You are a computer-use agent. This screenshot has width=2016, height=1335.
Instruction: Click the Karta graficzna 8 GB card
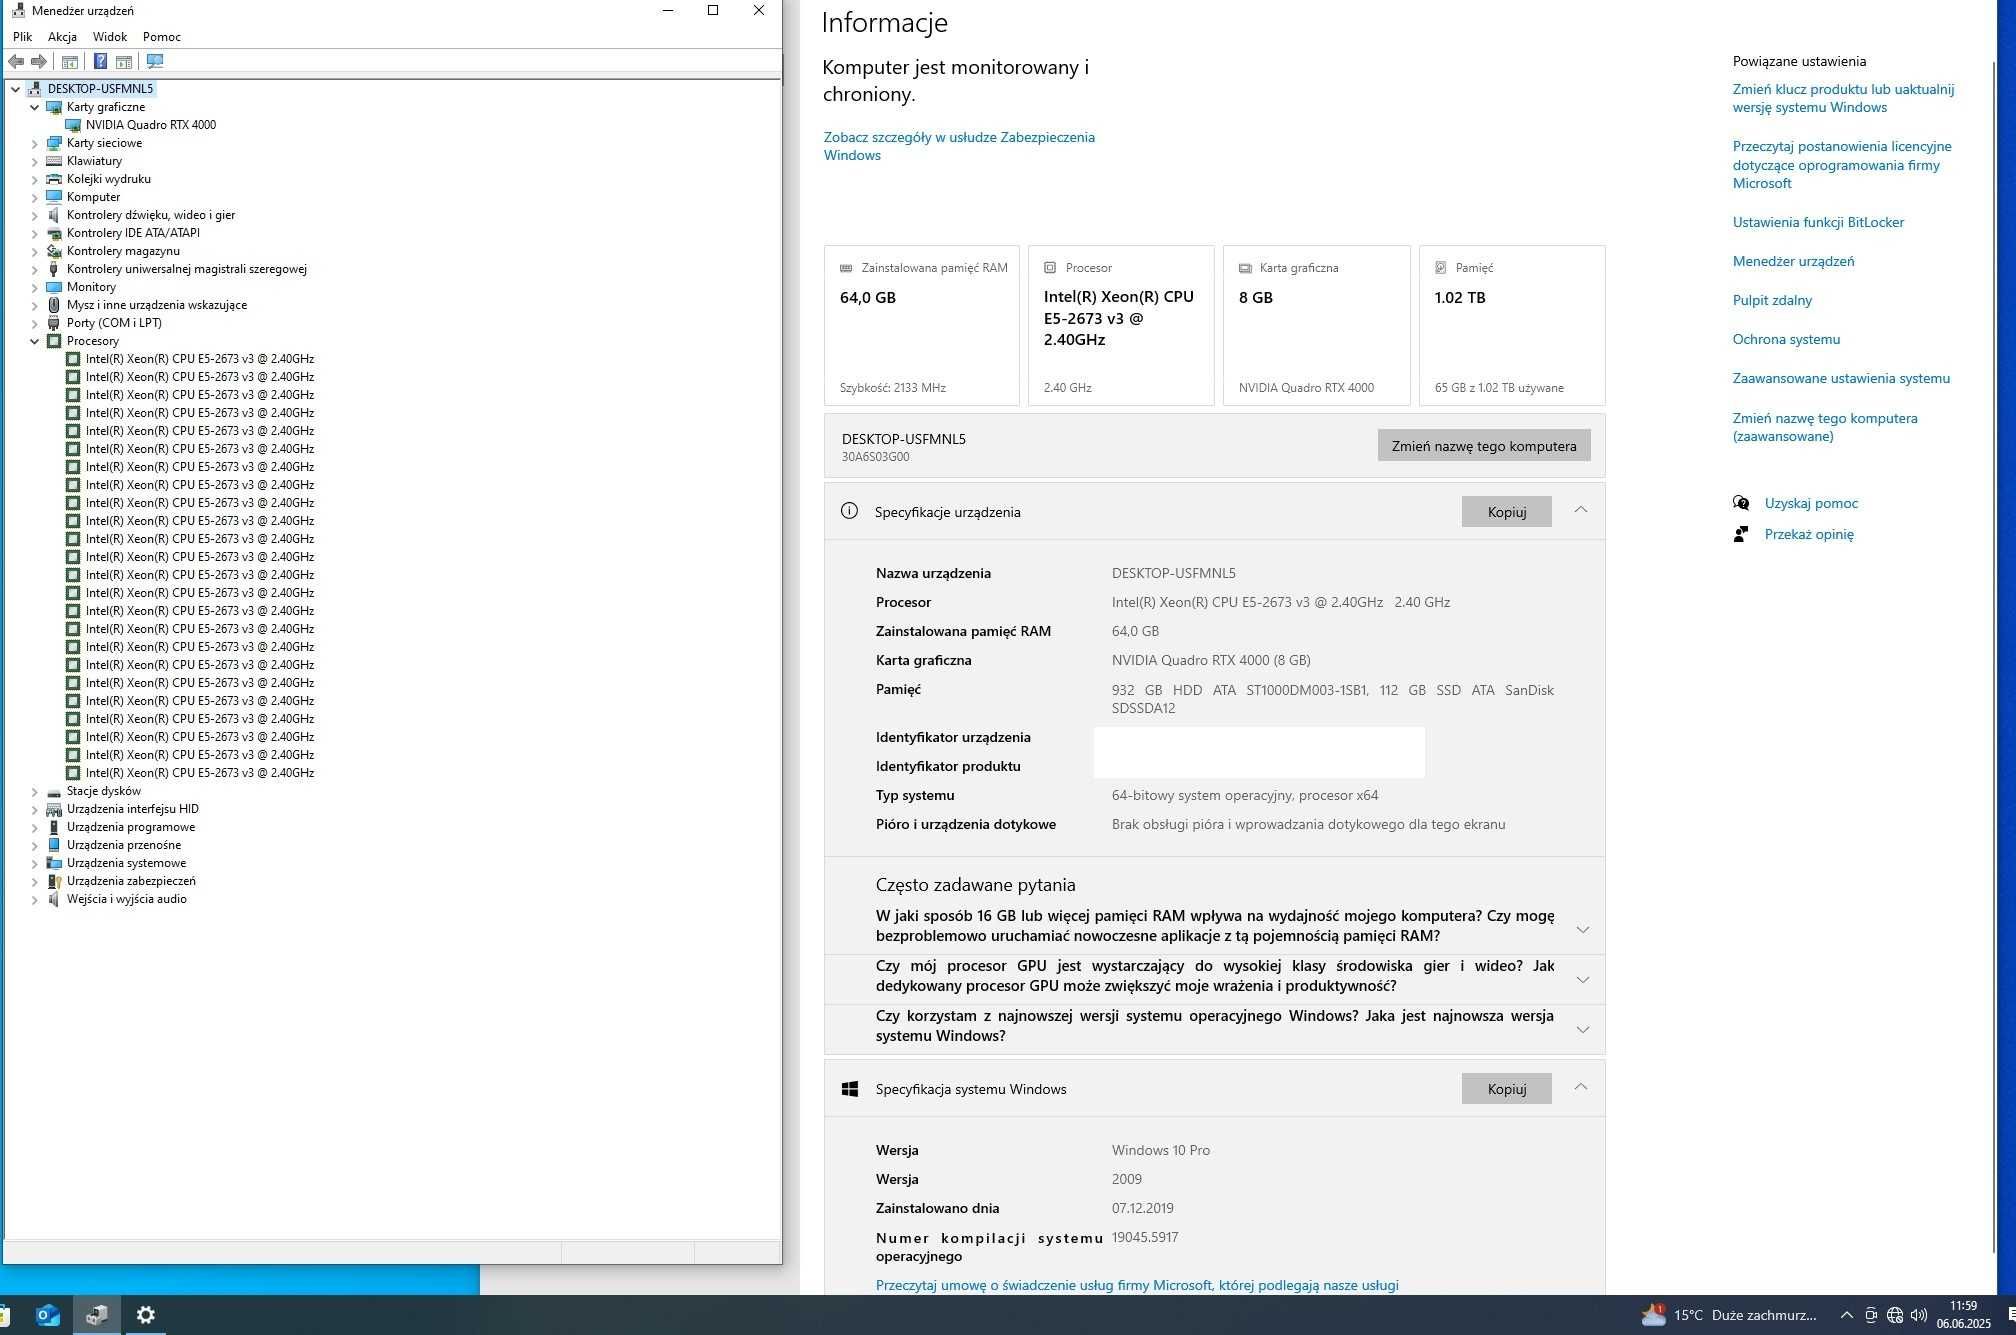1316,325
